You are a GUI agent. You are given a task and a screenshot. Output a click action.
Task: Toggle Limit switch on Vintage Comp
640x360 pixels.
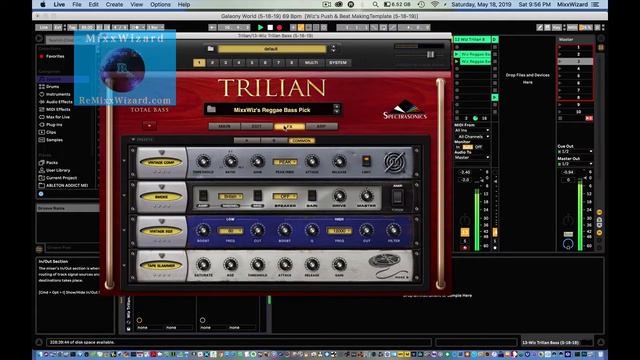click(366, 161)
